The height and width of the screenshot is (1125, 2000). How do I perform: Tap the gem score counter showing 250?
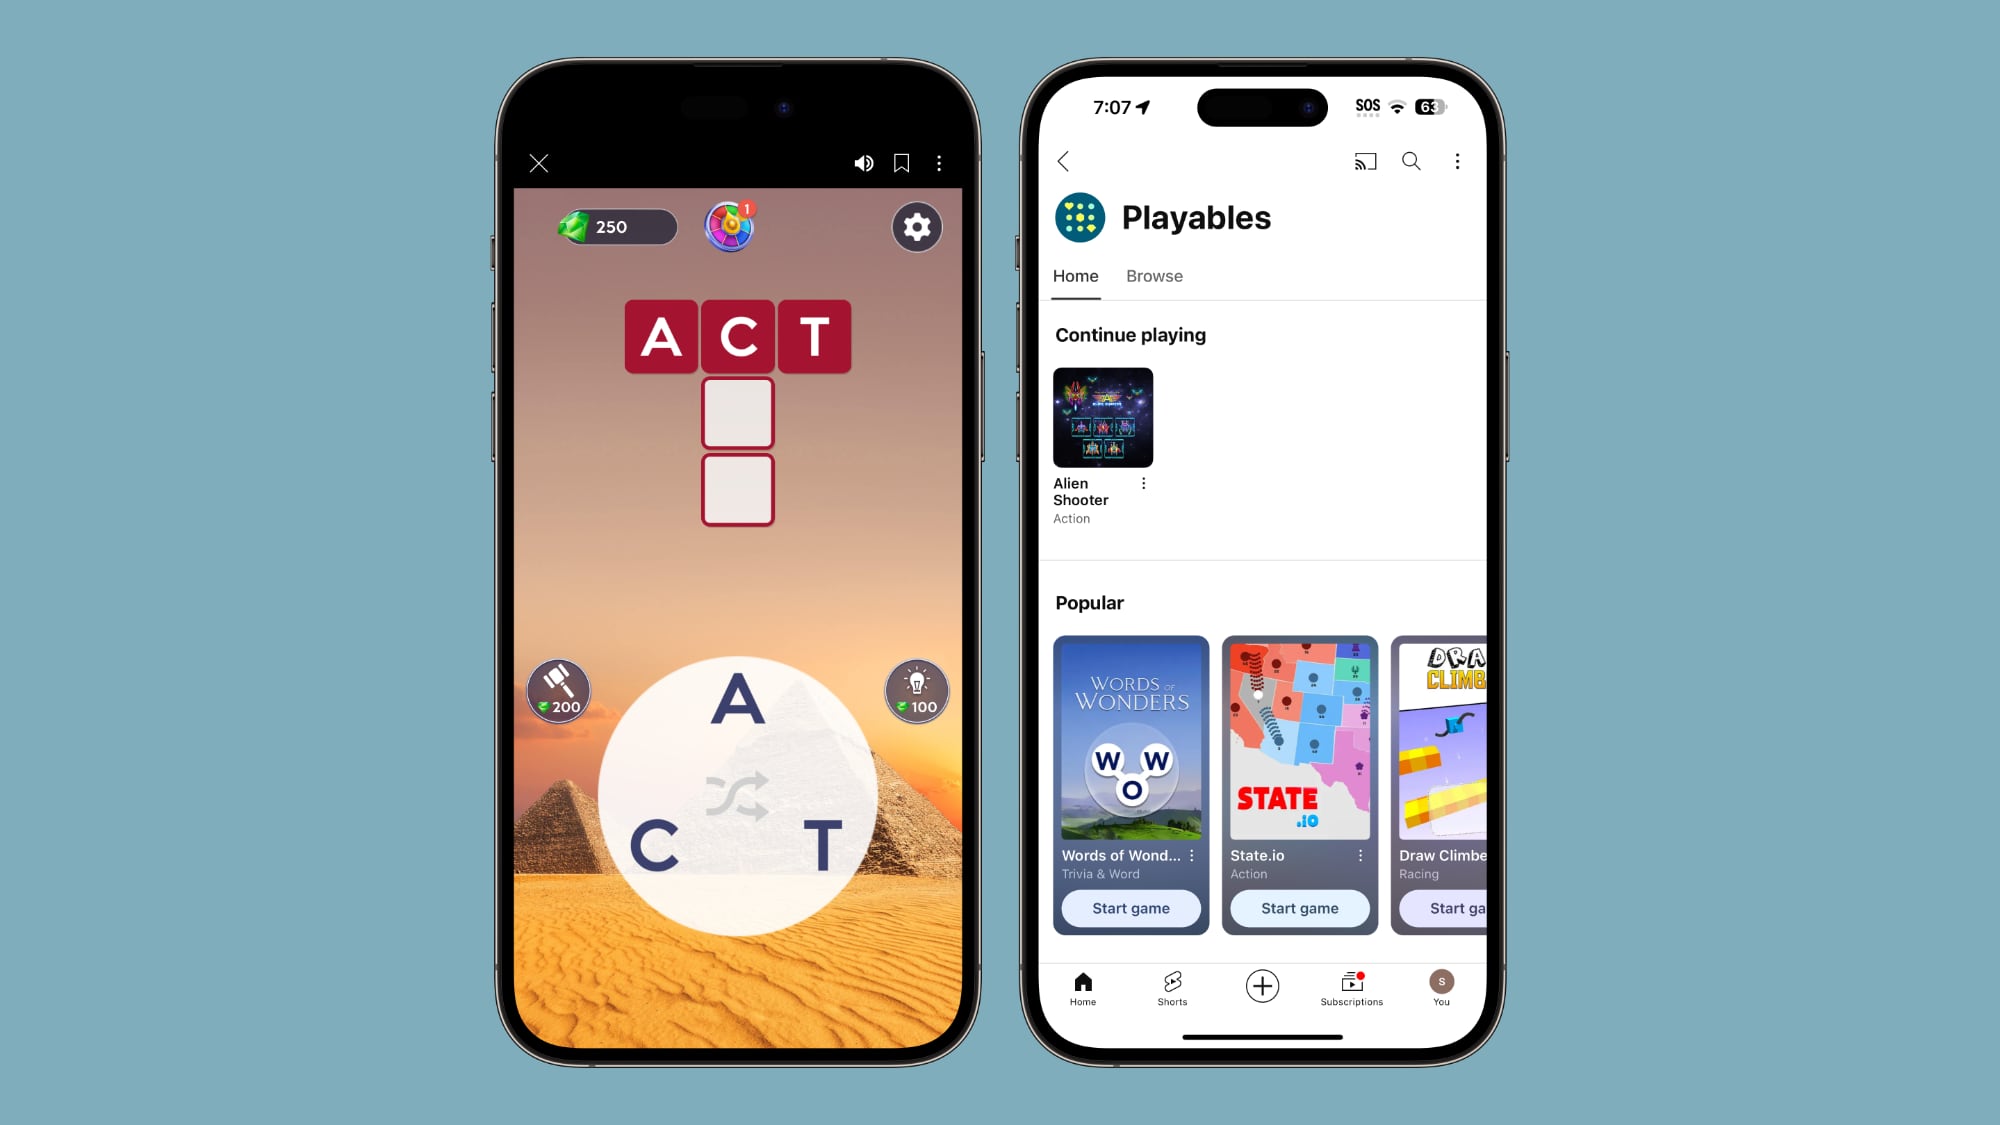tap(615, 227)
